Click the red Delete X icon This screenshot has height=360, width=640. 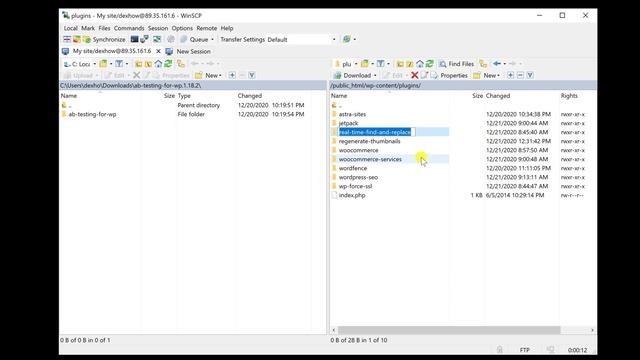tap(414, 75)
